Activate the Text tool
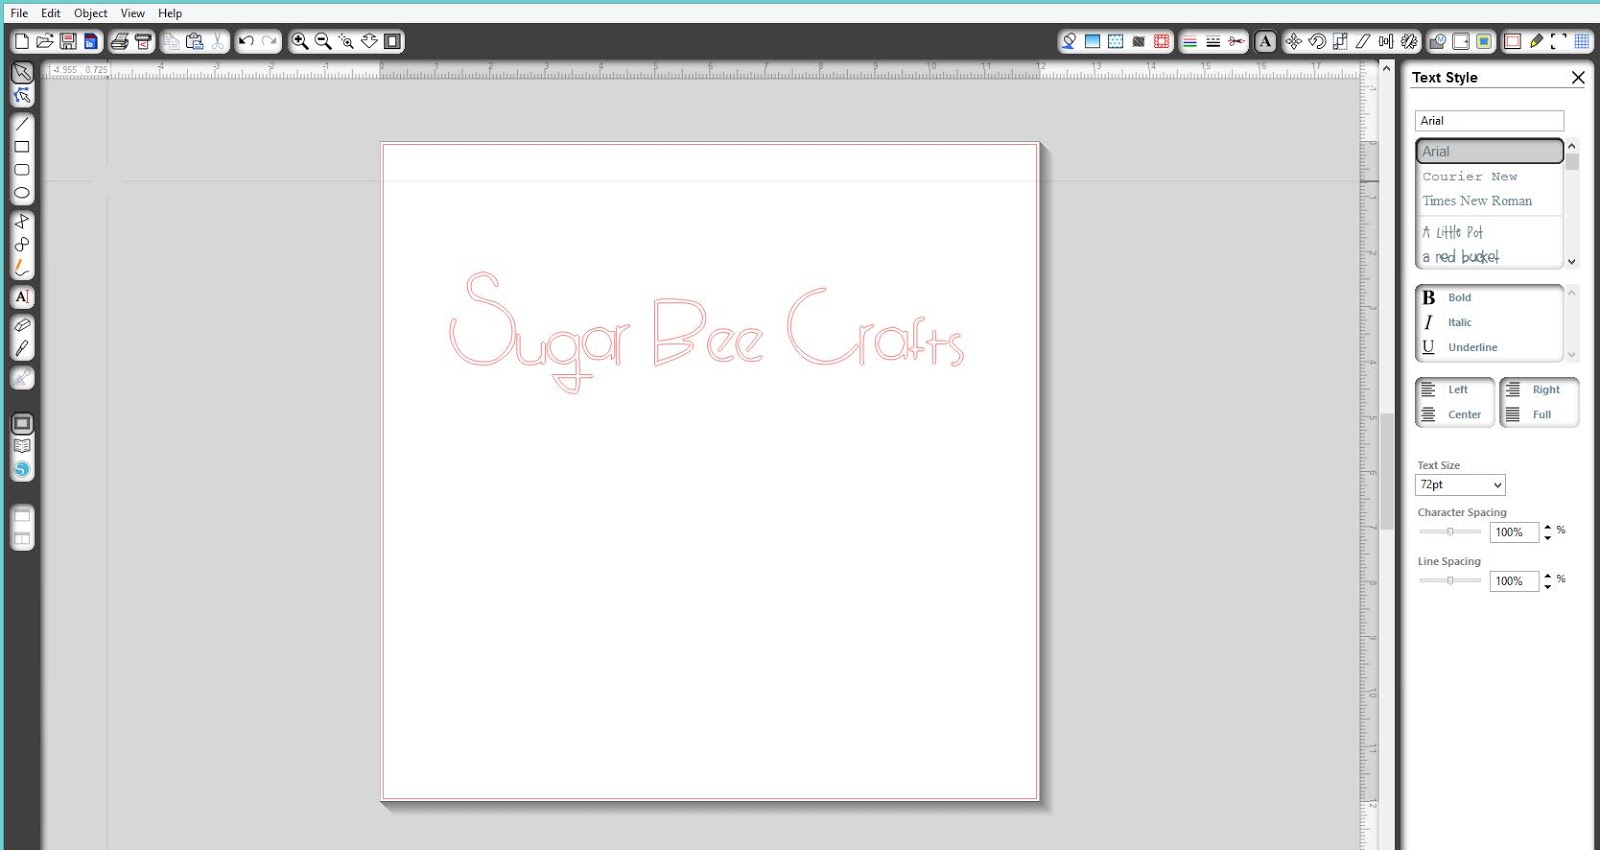The image size is (1600, 850). point(22,297)
